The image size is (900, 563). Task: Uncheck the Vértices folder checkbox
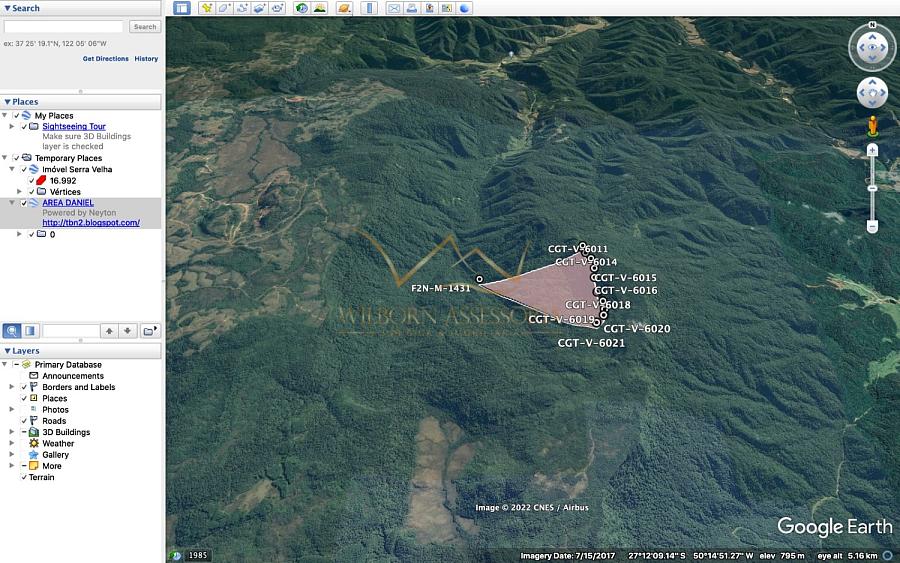click(31, 192)
